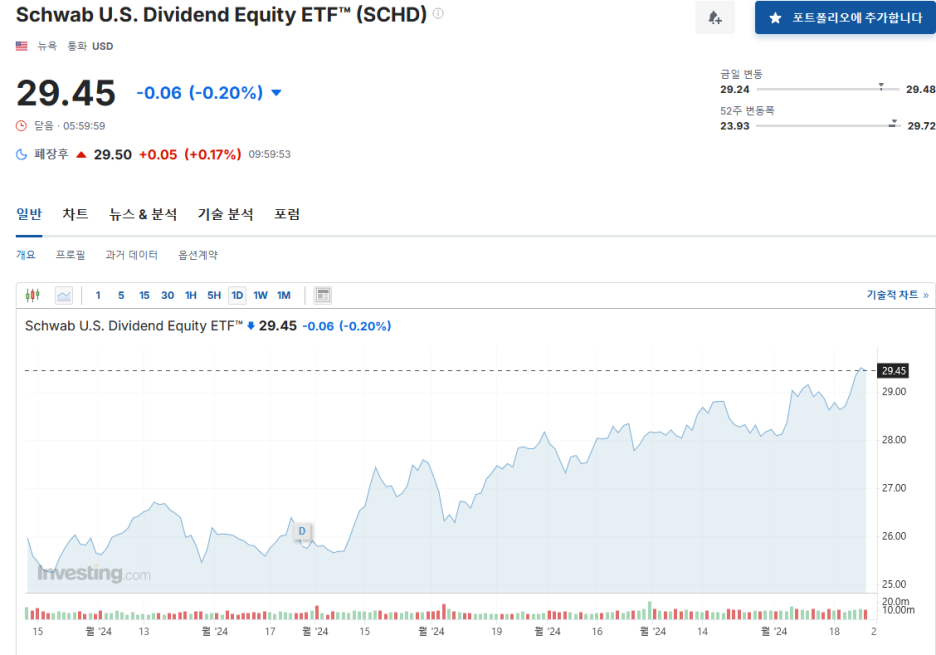
Task: Add SCHD to portfolio button
Action: tap(845, 18)
